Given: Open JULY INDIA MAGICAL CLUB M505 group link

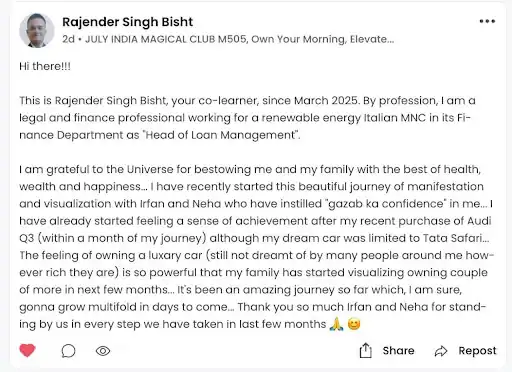Looking at the screenshot, I should [x=166, y=39].
